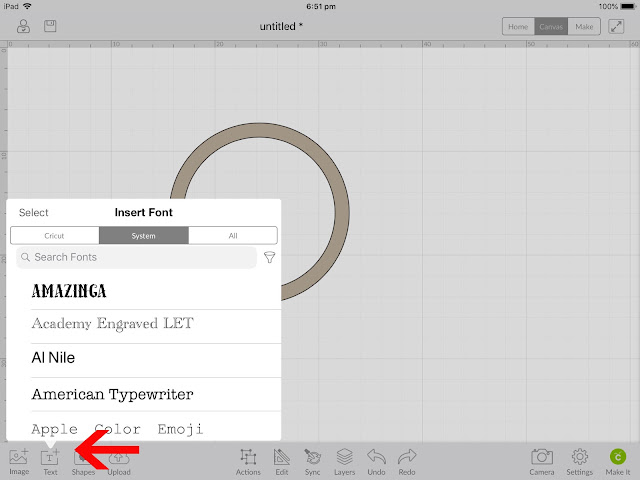Image resolution: width=640 pixels, height=480 pixels.
Task: Open the Camera tool
Action: (x=542, y=462)
